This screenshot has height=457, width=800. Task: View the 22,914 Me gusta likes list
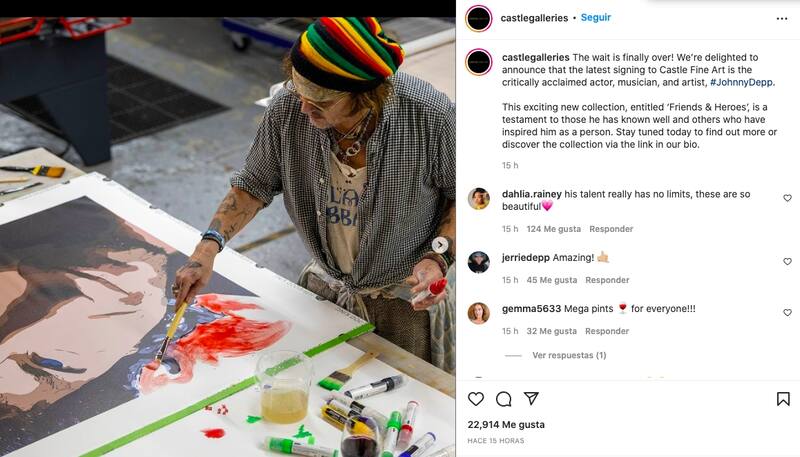tap(503, 425)
